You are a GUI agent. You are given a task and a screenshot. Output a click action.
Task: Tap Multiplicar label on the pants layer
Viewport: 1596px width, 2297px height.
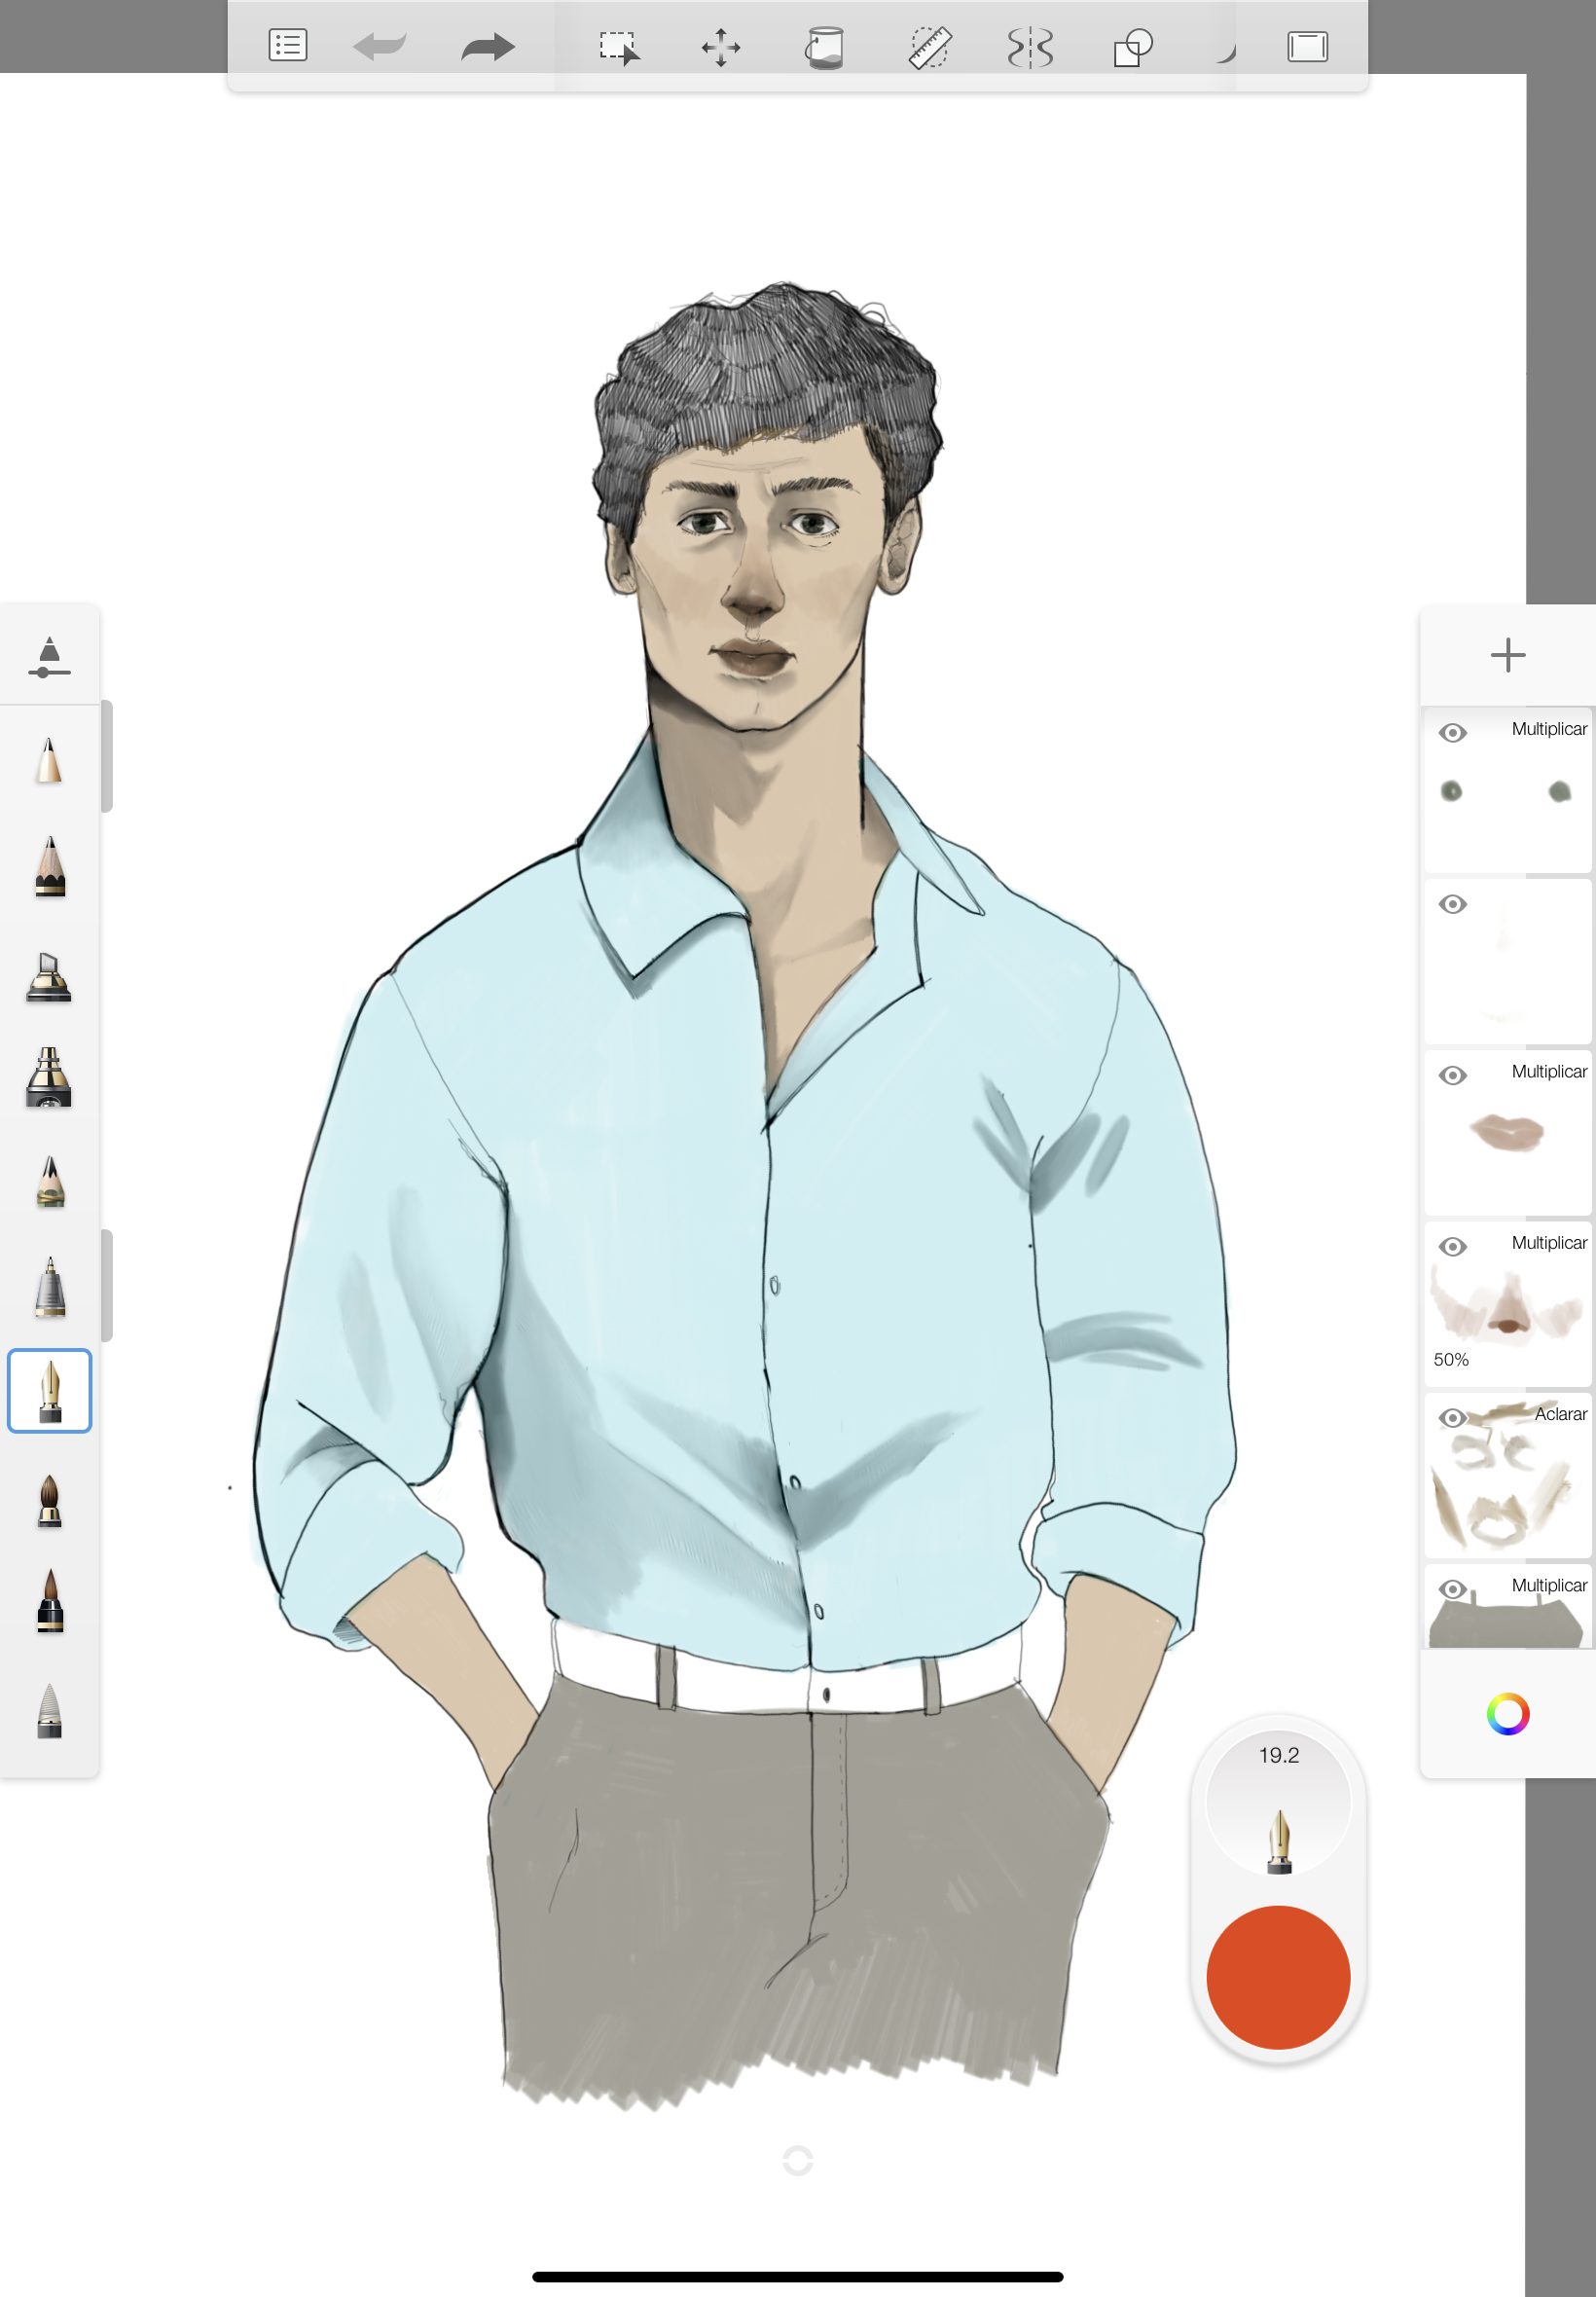(x=1548, y=1585)
